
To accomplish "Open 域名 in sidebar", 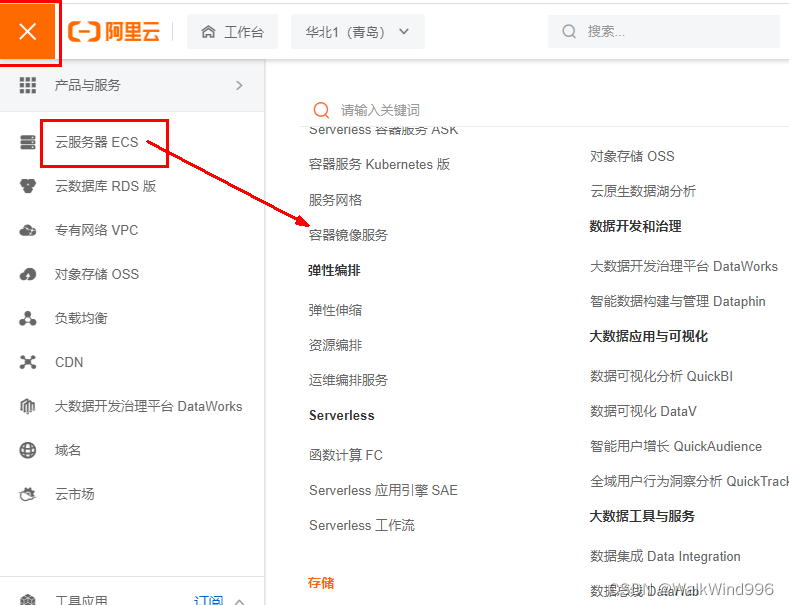I will (x=68, y=450).
